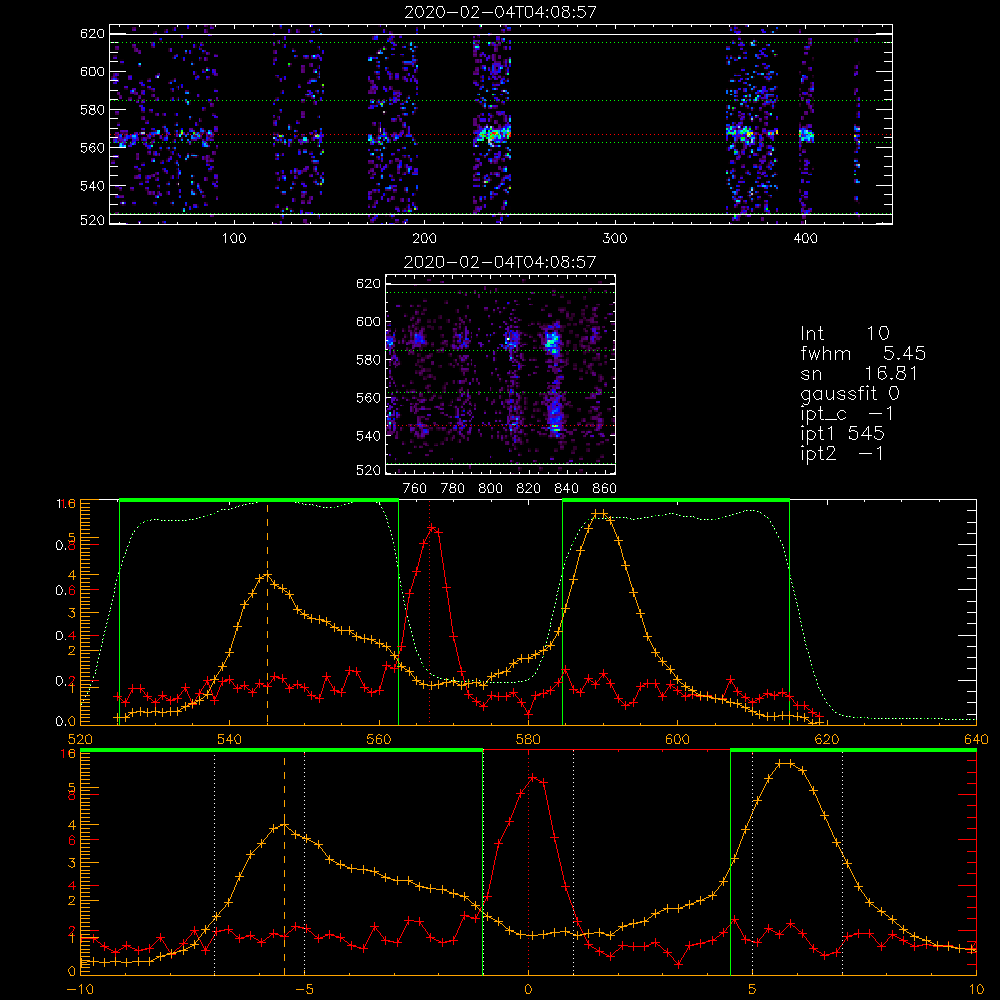
Task: Click the tall orange peak near 590 in third plot
Action: 598,513
